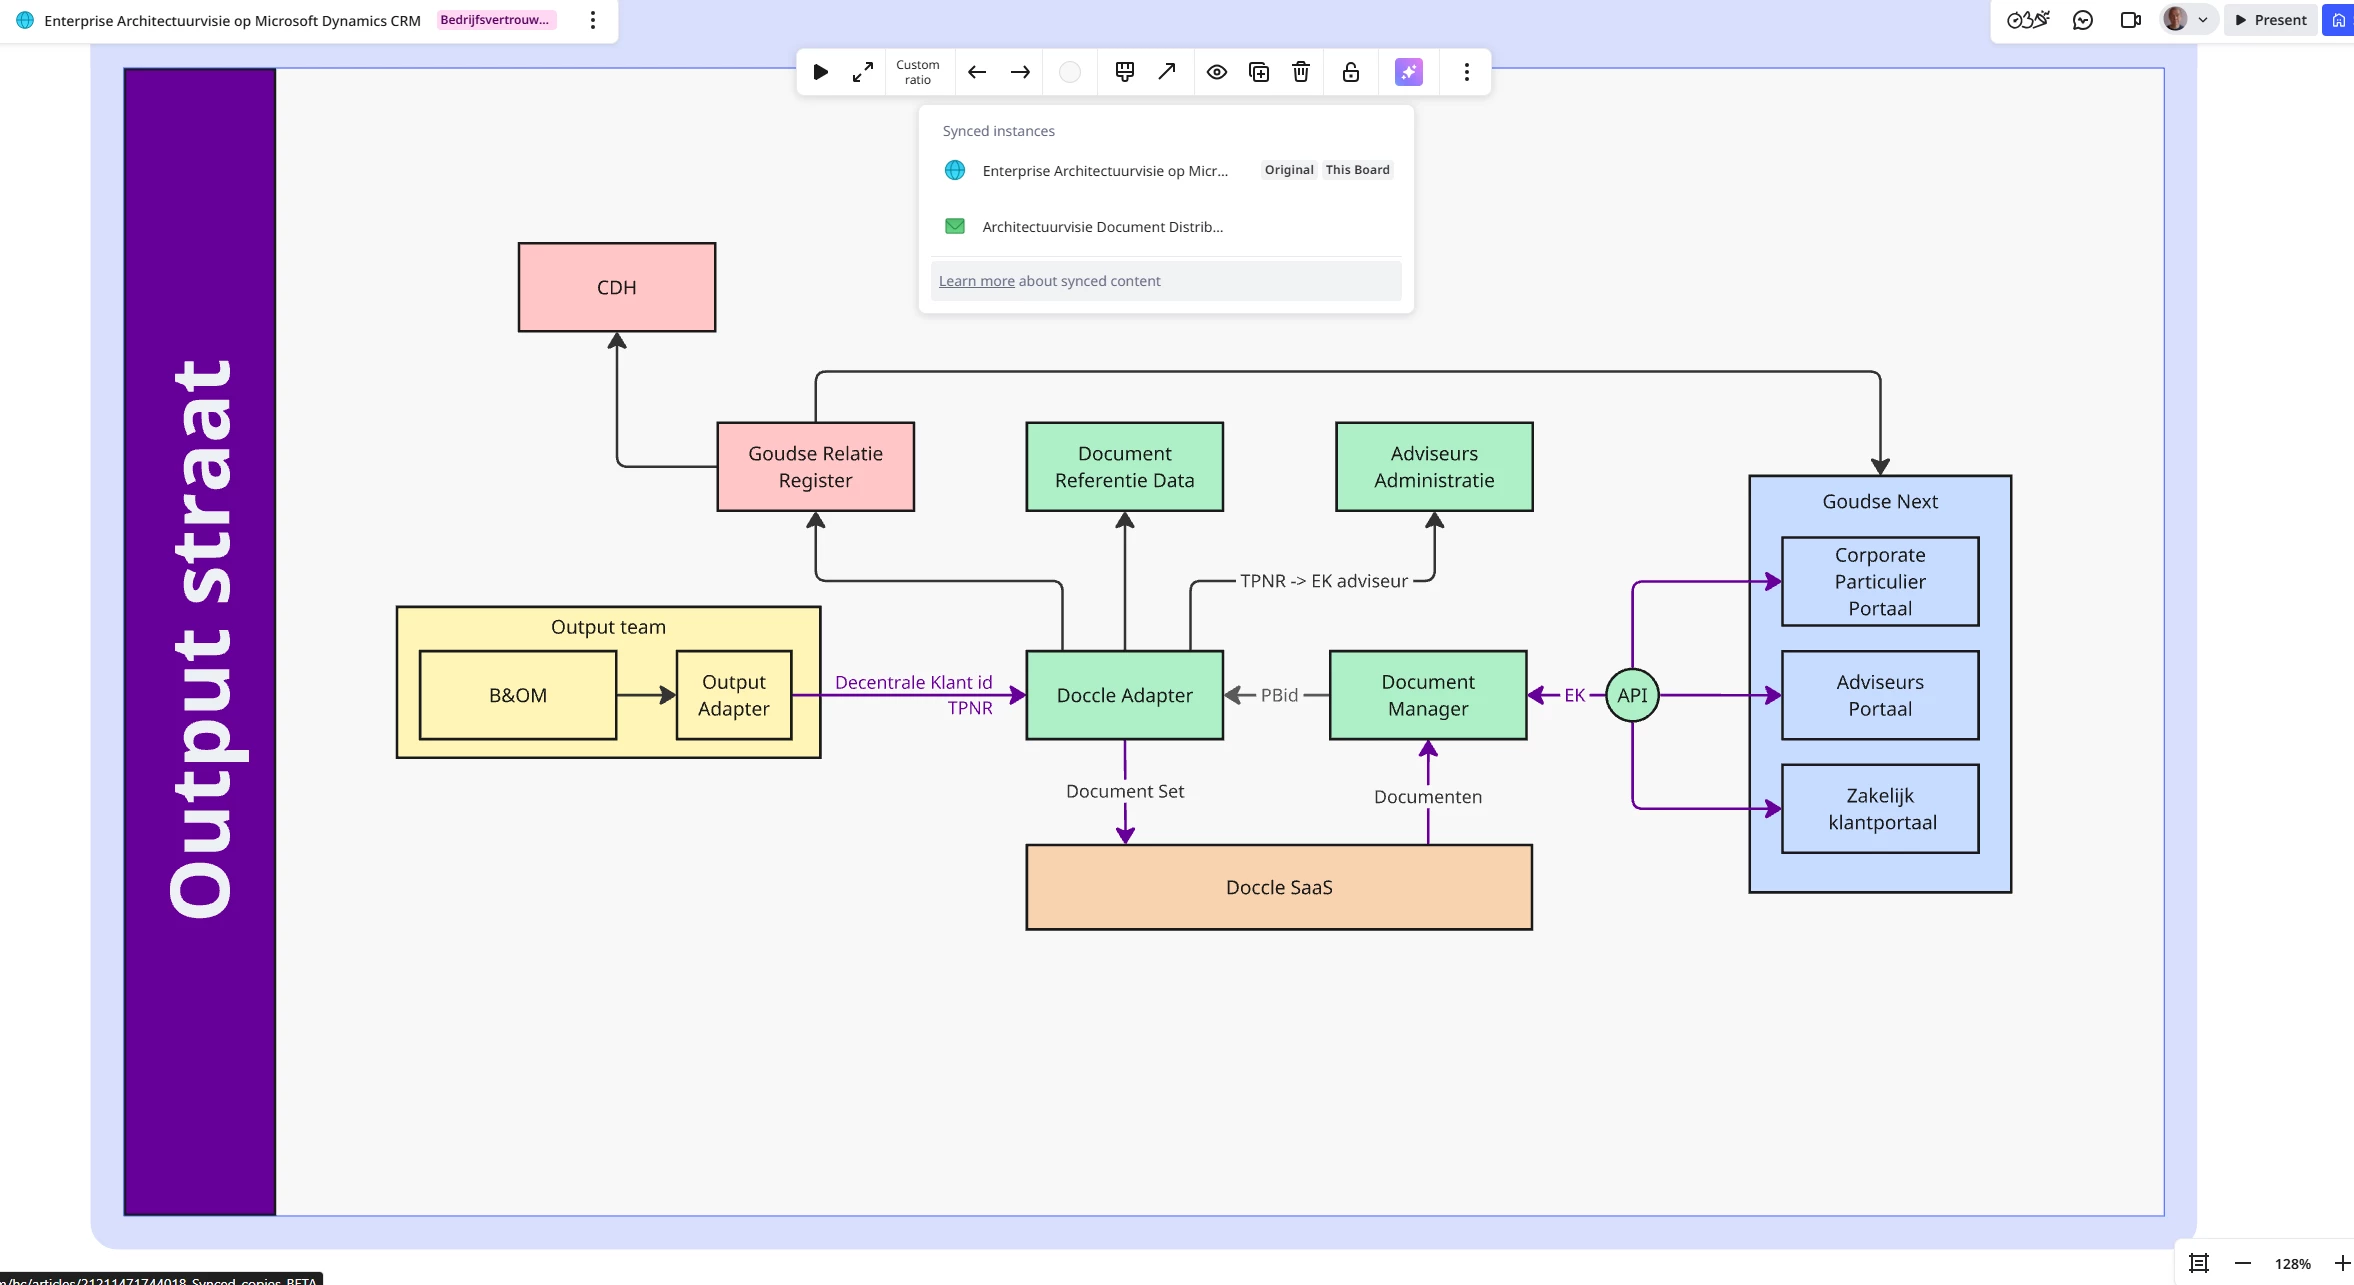Open the AI sparkle assistant button
The width and height of the screenshot is (2354, 1285).
[x=1408, y=72]
